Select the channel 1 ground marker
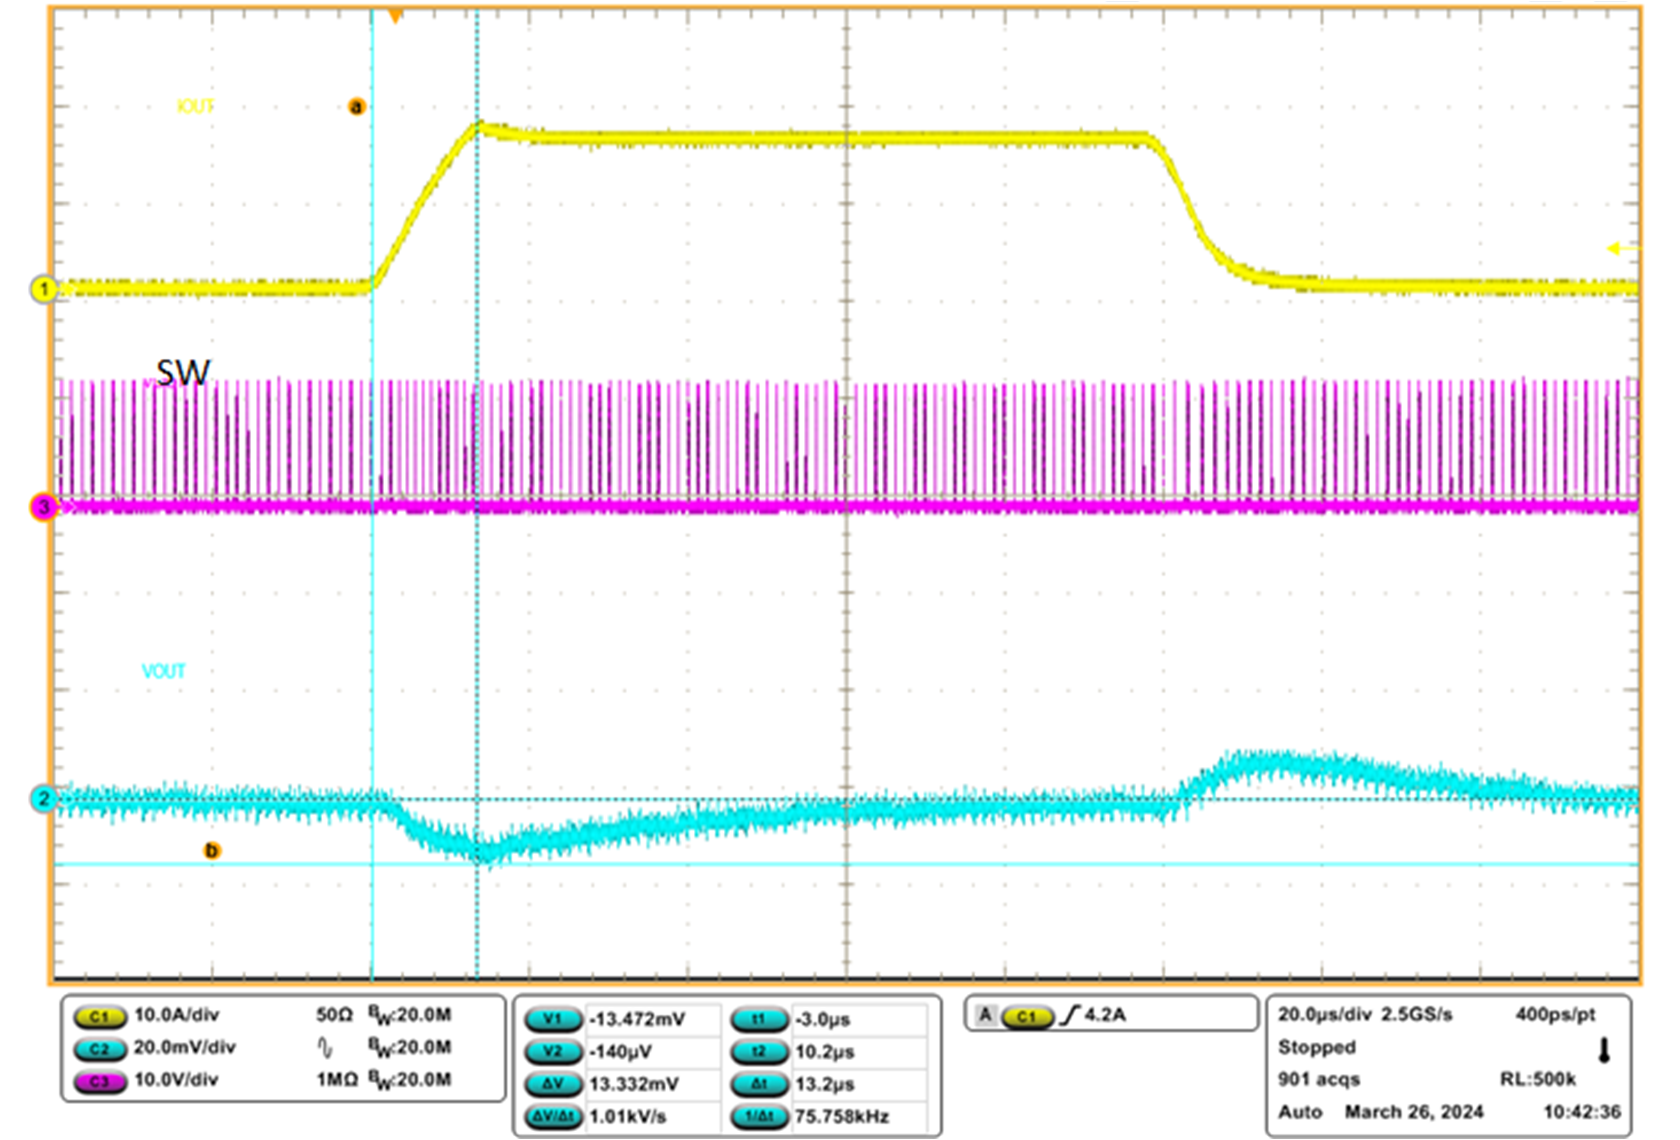 [43, 289]
